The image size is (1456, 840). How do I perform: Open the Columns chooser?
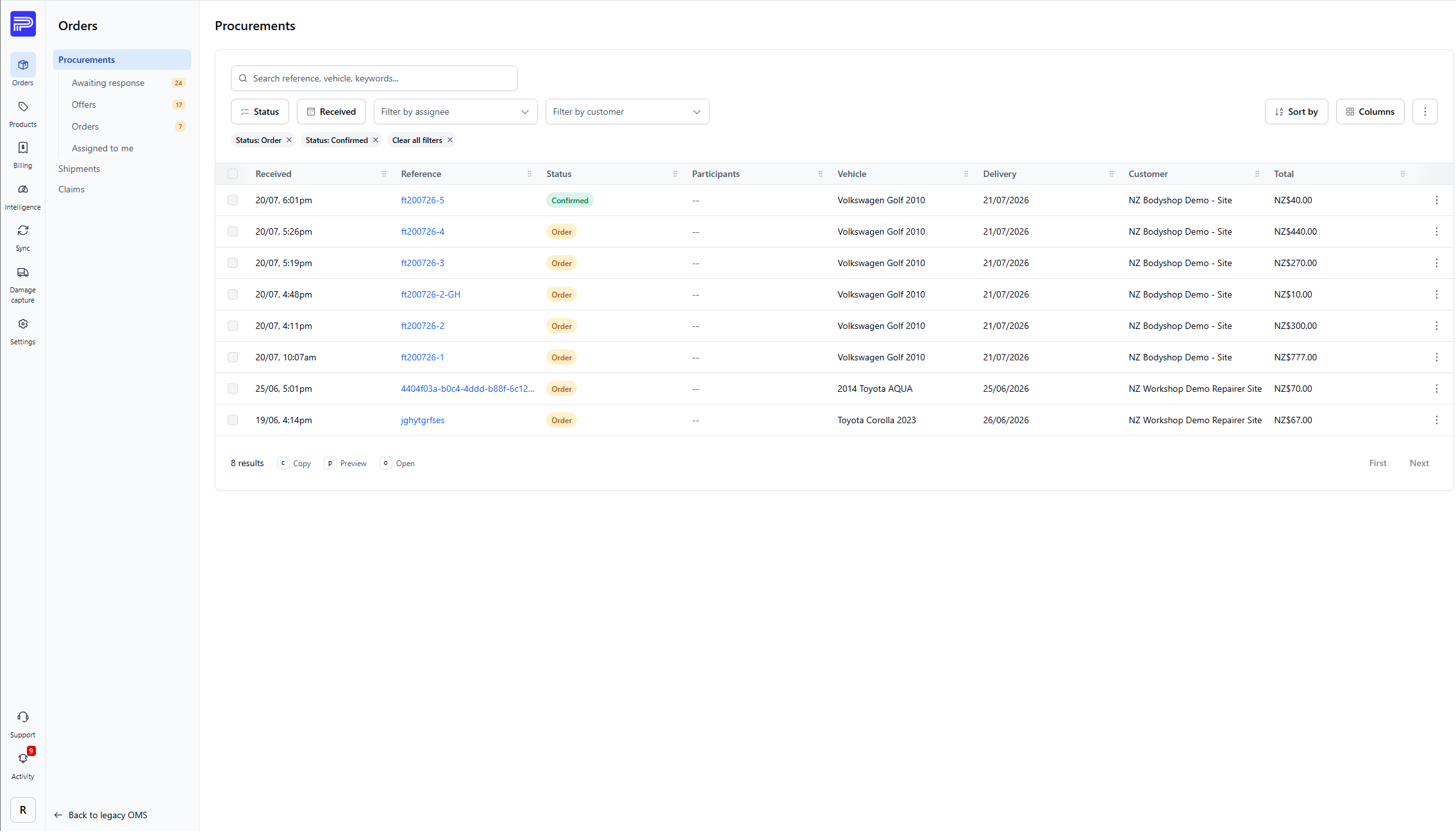1370,112
